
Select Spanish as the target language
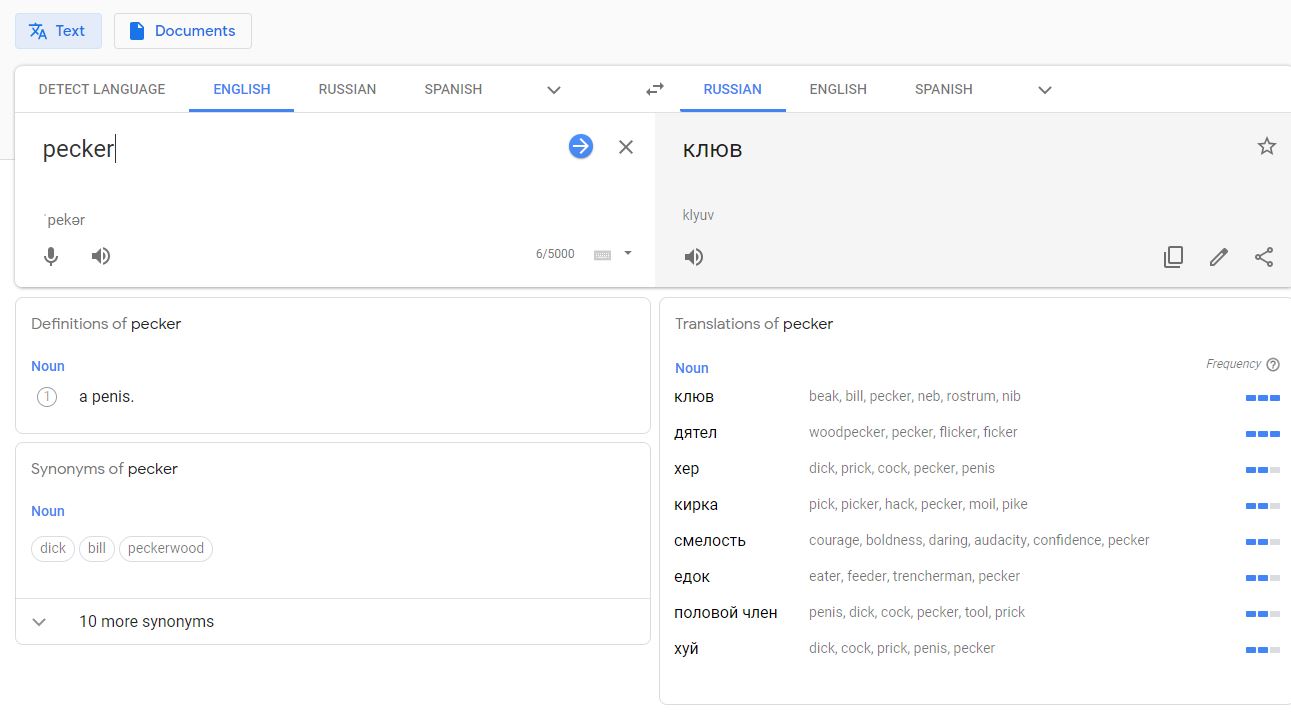click(x=944, y=89)
